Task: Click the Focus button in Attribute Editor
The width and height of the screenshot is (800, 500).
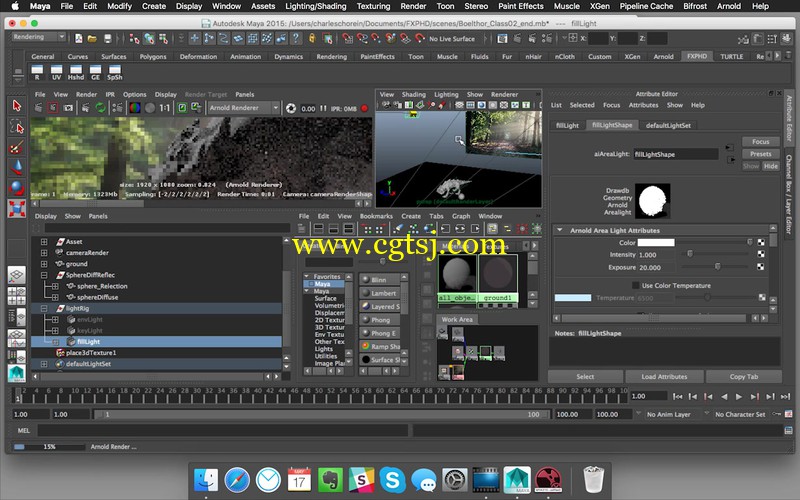Action: 760,142
